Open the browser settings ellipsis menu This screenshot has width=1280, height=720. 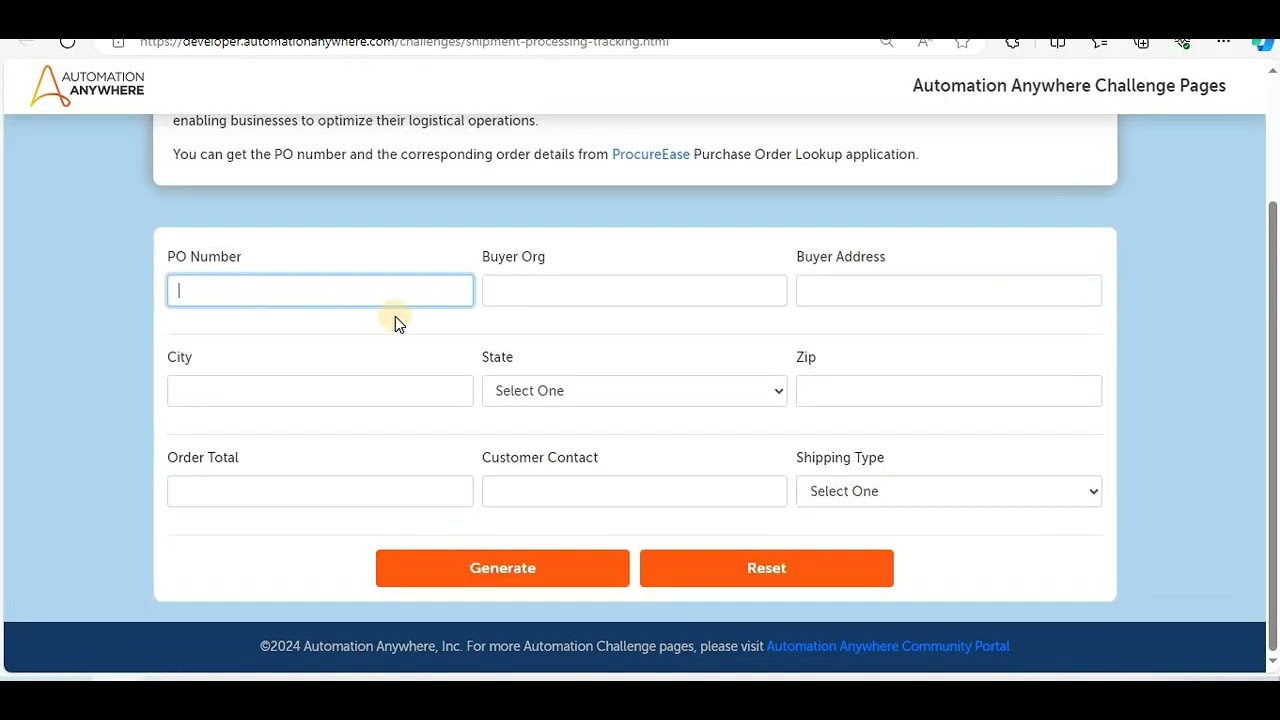1223,42
